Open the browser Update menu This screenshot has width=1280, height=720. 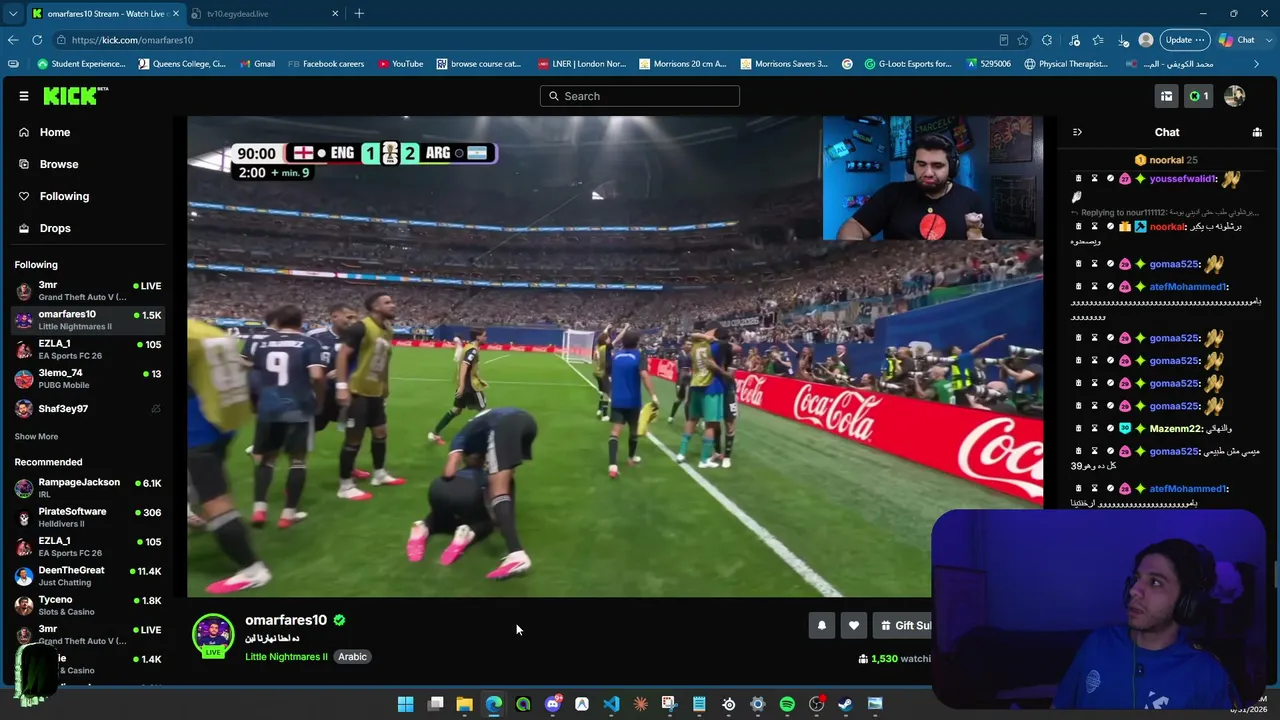(x=1185, y=40)
